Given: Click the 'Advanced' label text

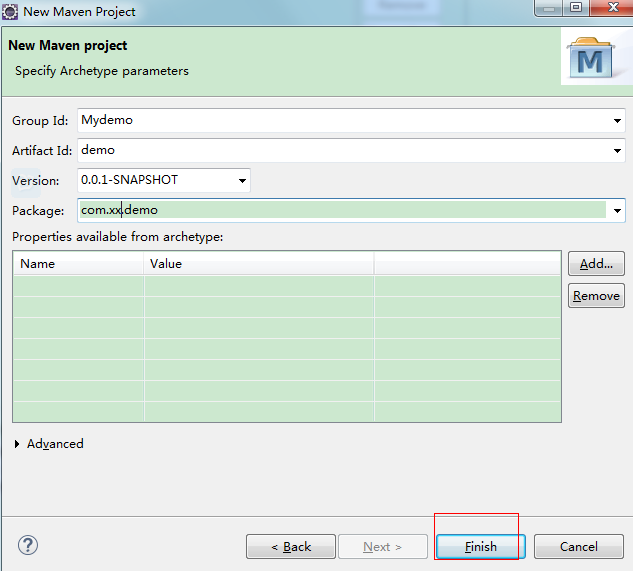Looking at the screenshot, I should [55, 444].
